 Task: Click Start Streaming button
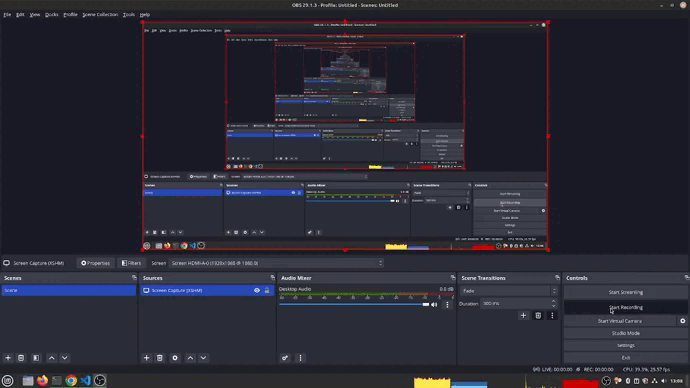pos(625,292)
